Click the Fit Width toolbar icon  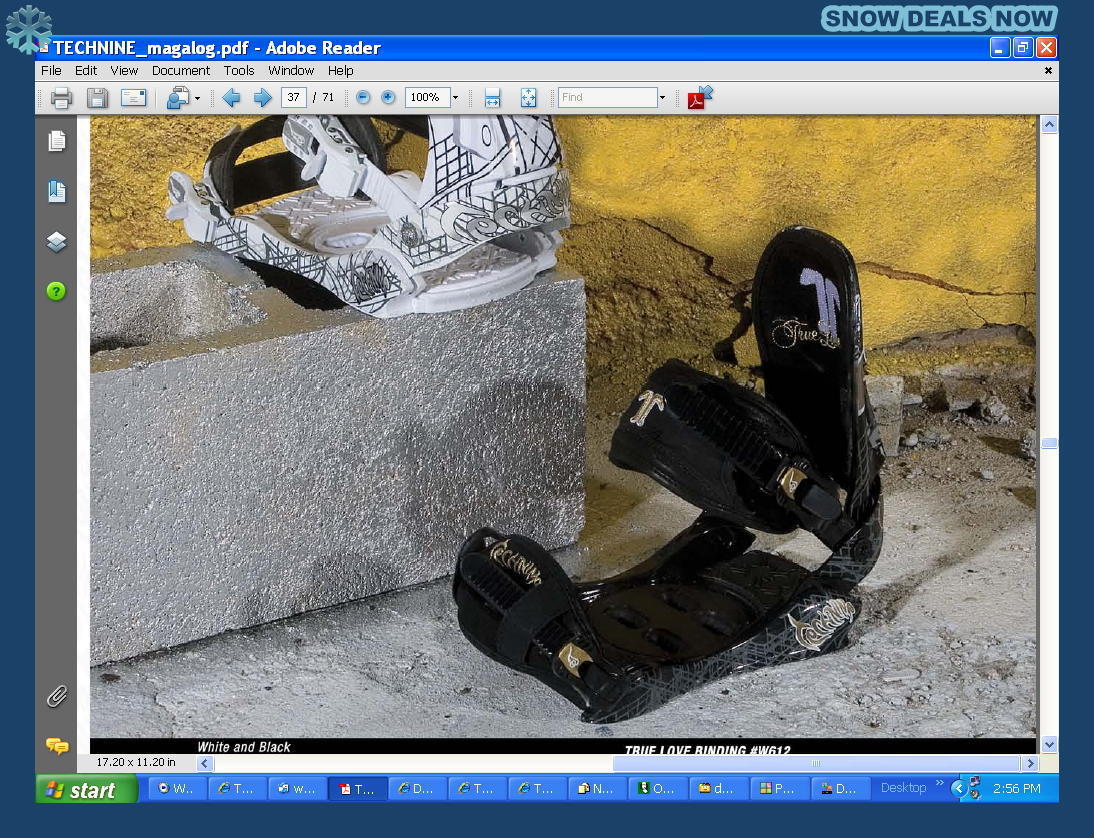493,98
